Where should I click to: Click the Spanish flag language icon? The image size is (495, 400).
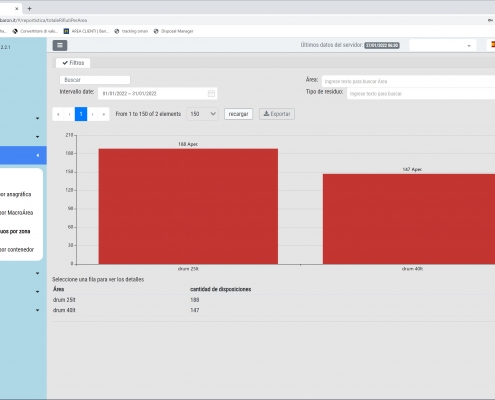pyautogui.click(x=492, y=44)
